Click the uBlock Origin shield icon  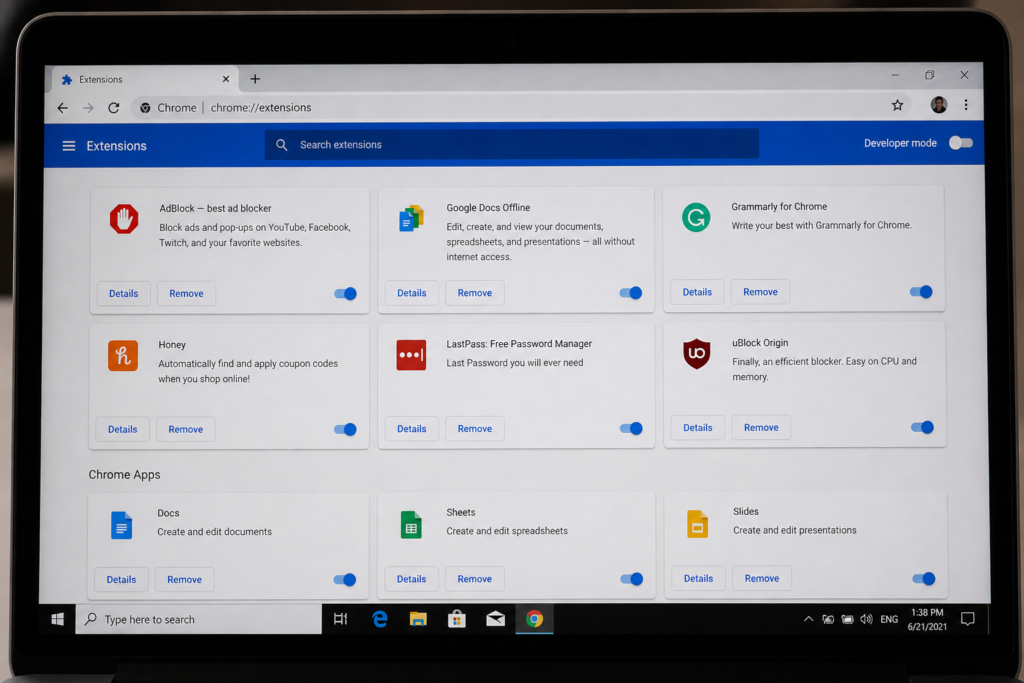[697, 353]
